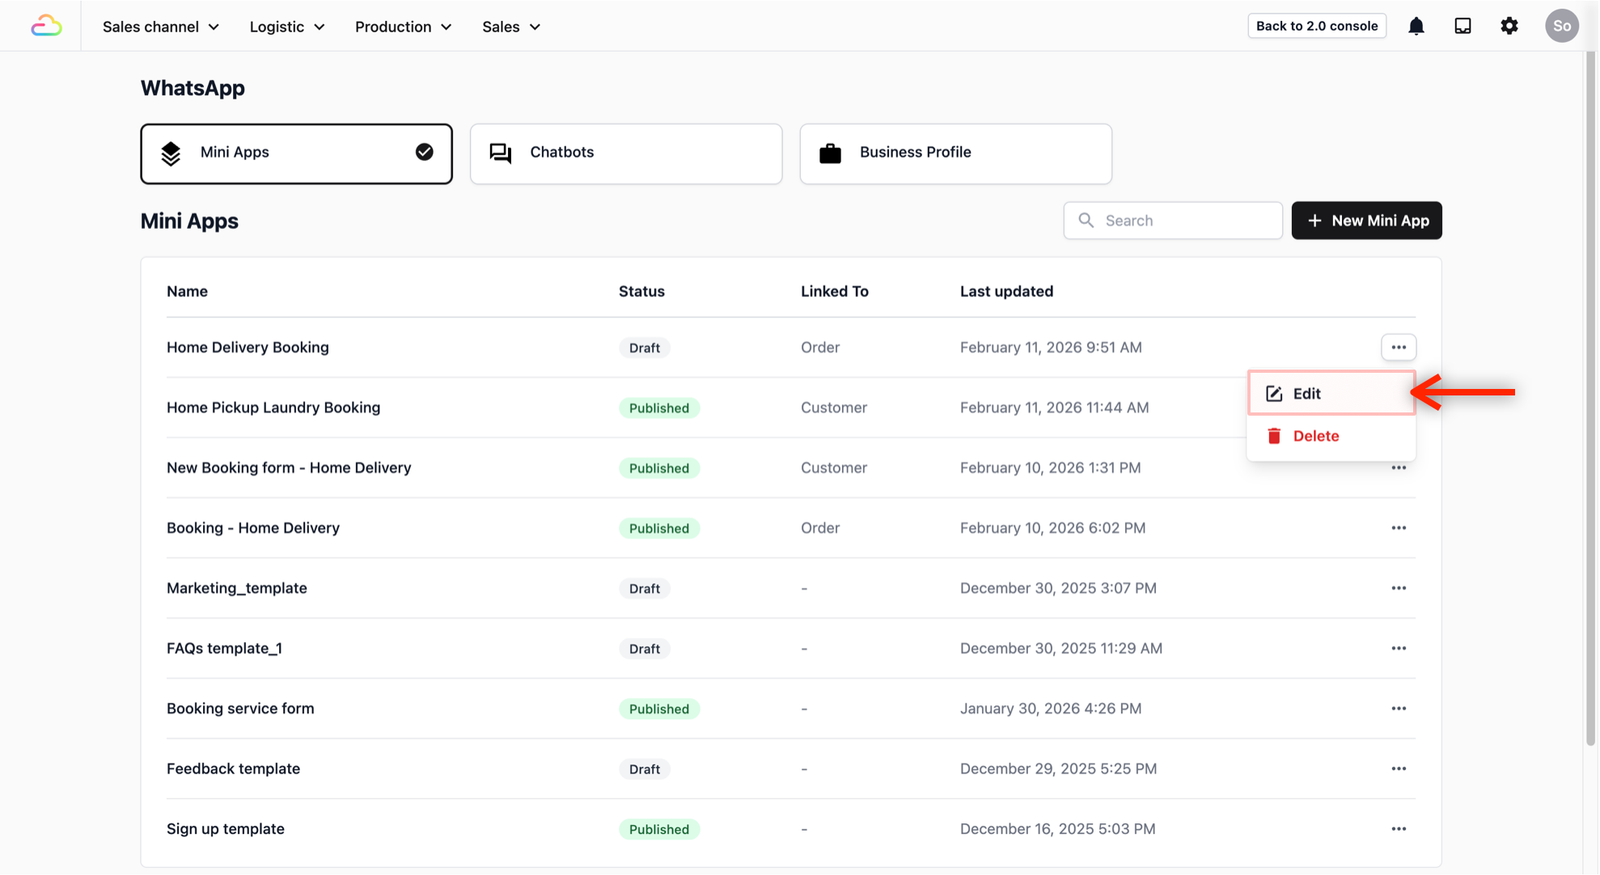The height and width of the screenshot is (875, 1600).
Task: Switch to the Business Profile tab
Action: 956,153
